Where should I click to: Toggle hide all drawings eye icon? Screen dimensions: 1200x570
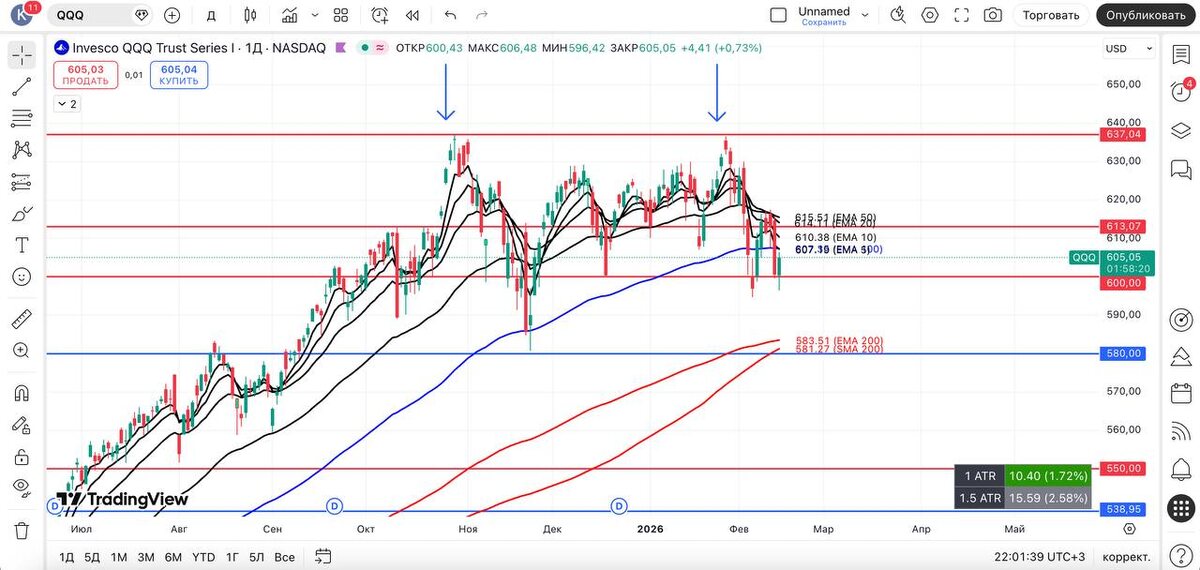(x=21, y=488)
